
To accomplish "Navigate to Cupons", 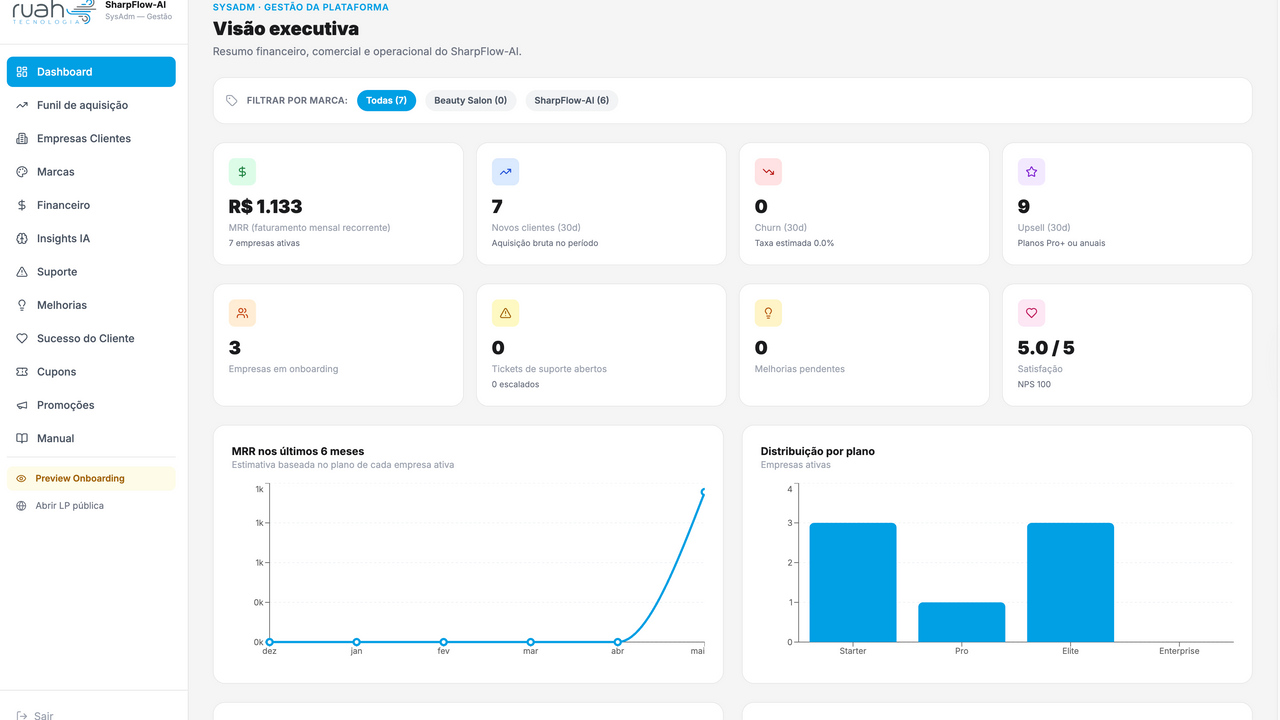I will pyautogui.click(x=91, y=372).
